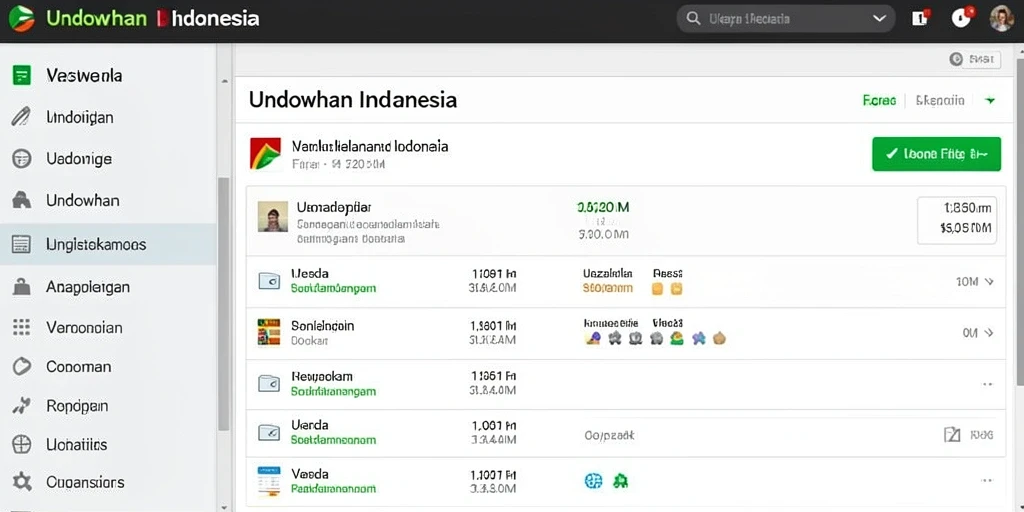The width and height of the screenshot is (1024, 512).
Task: Click the tag icon beside Cooooman
Action: [22, 366]
